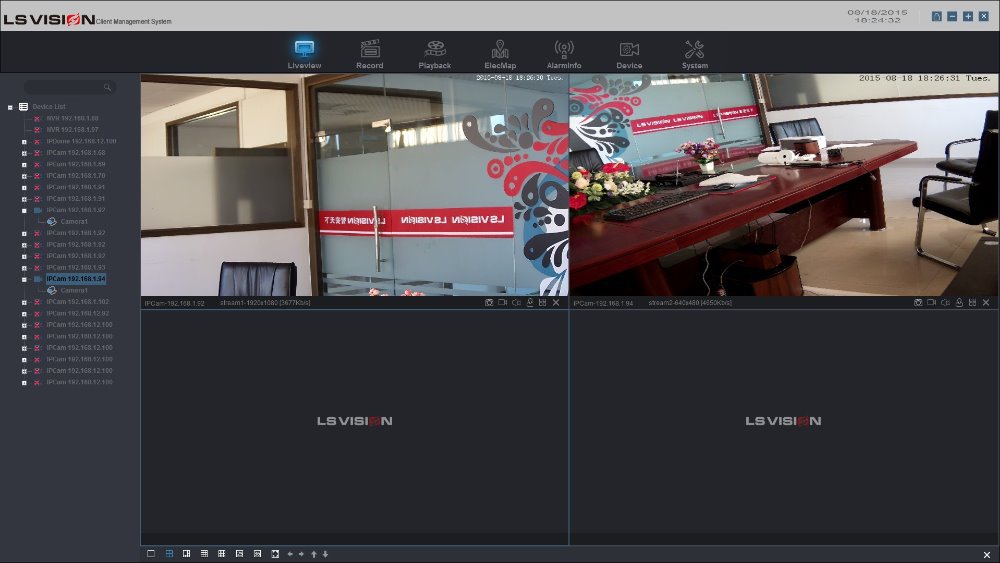Viewport: 1000px width, 563px height.
Task: Take snapshot of IPCam-192.168.1.92 video
Action: click(x=489, y=303)
